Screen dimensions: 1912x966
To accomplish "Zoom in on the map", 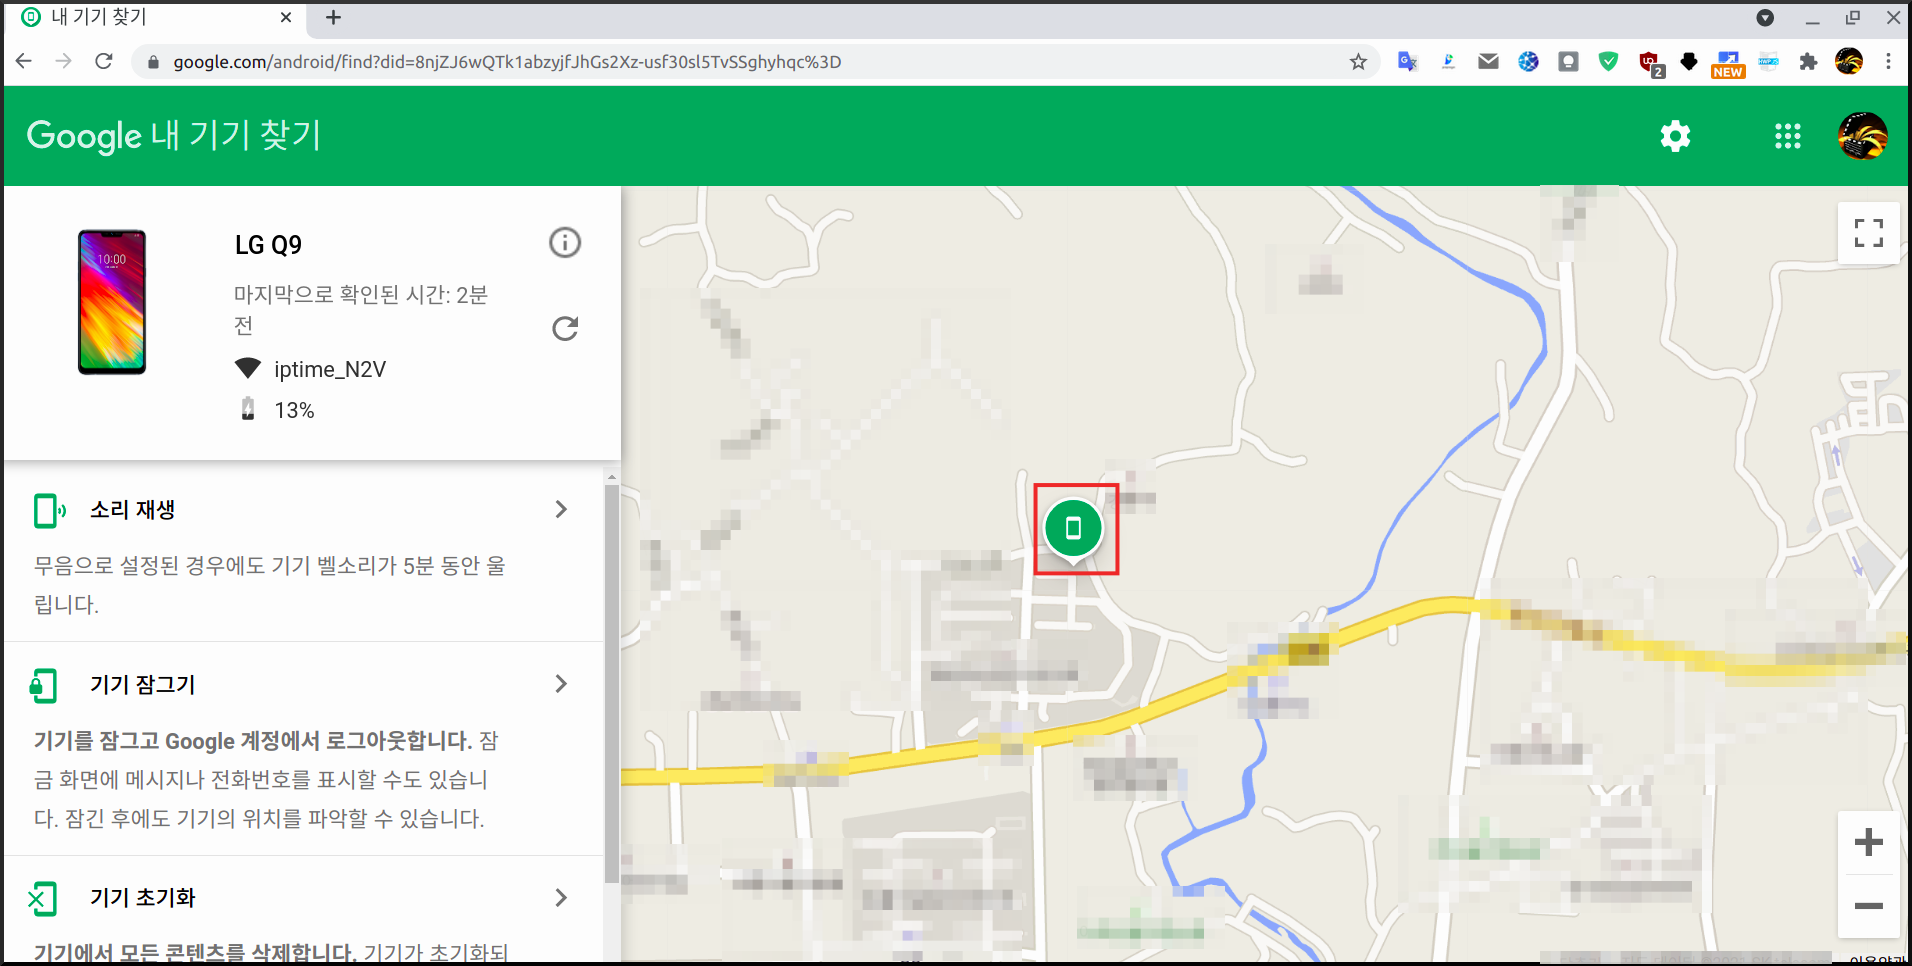I will point(1868,842).
